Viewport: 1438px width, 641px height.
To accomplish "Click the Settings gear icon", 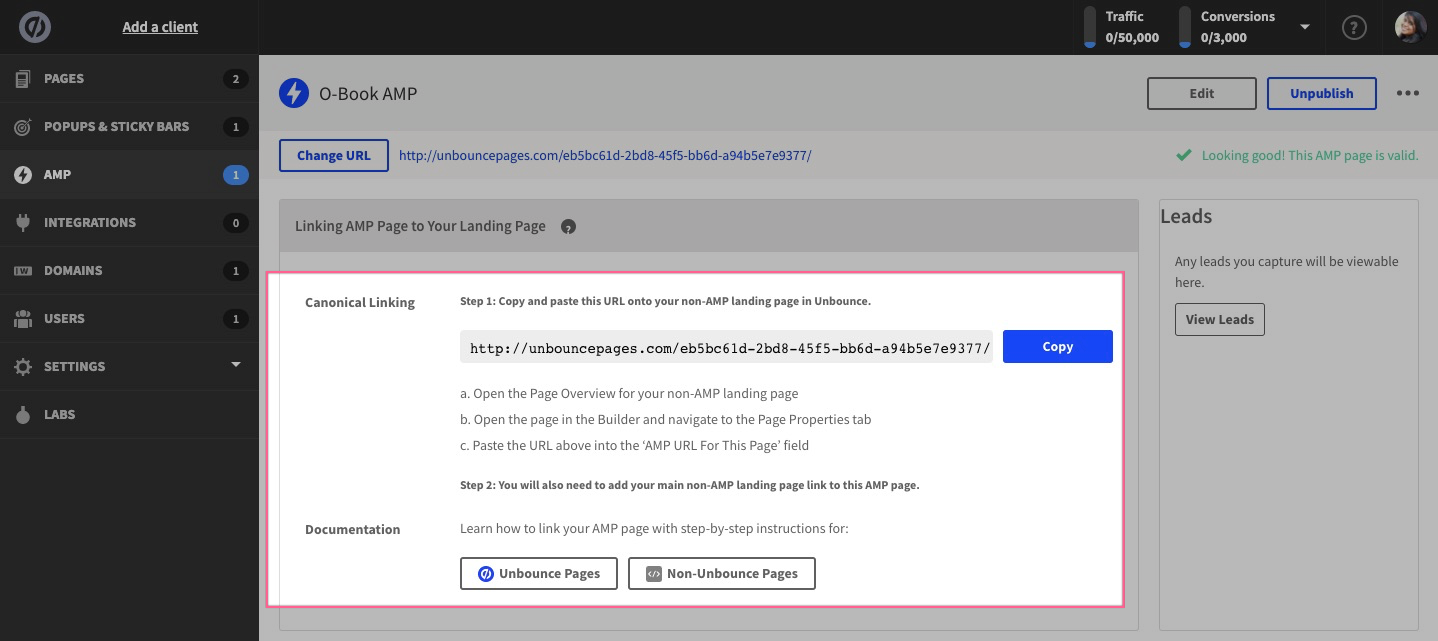I will (23, 367).
